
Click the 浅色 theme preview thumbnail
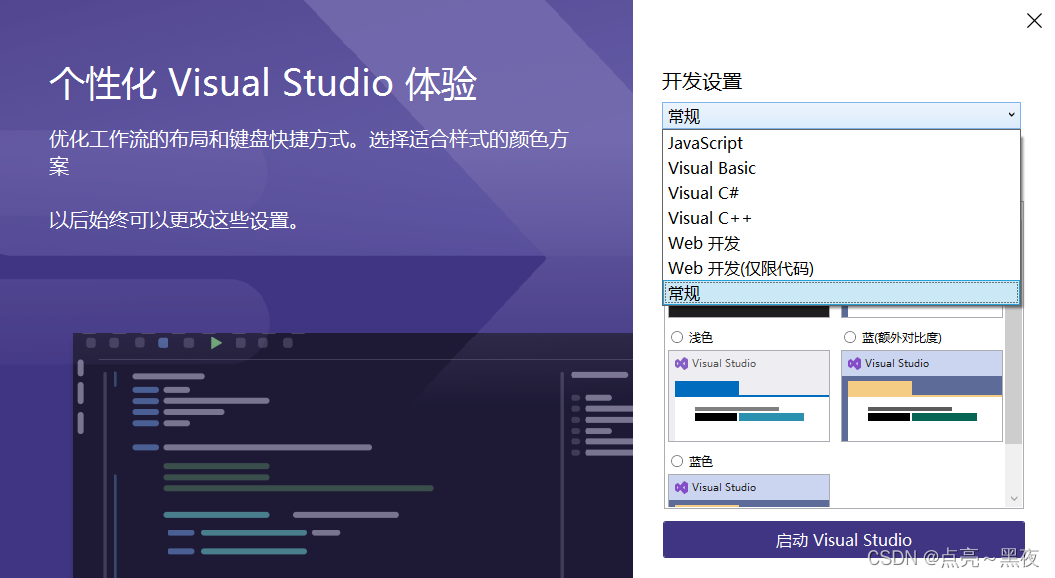[x=749, y=396]
